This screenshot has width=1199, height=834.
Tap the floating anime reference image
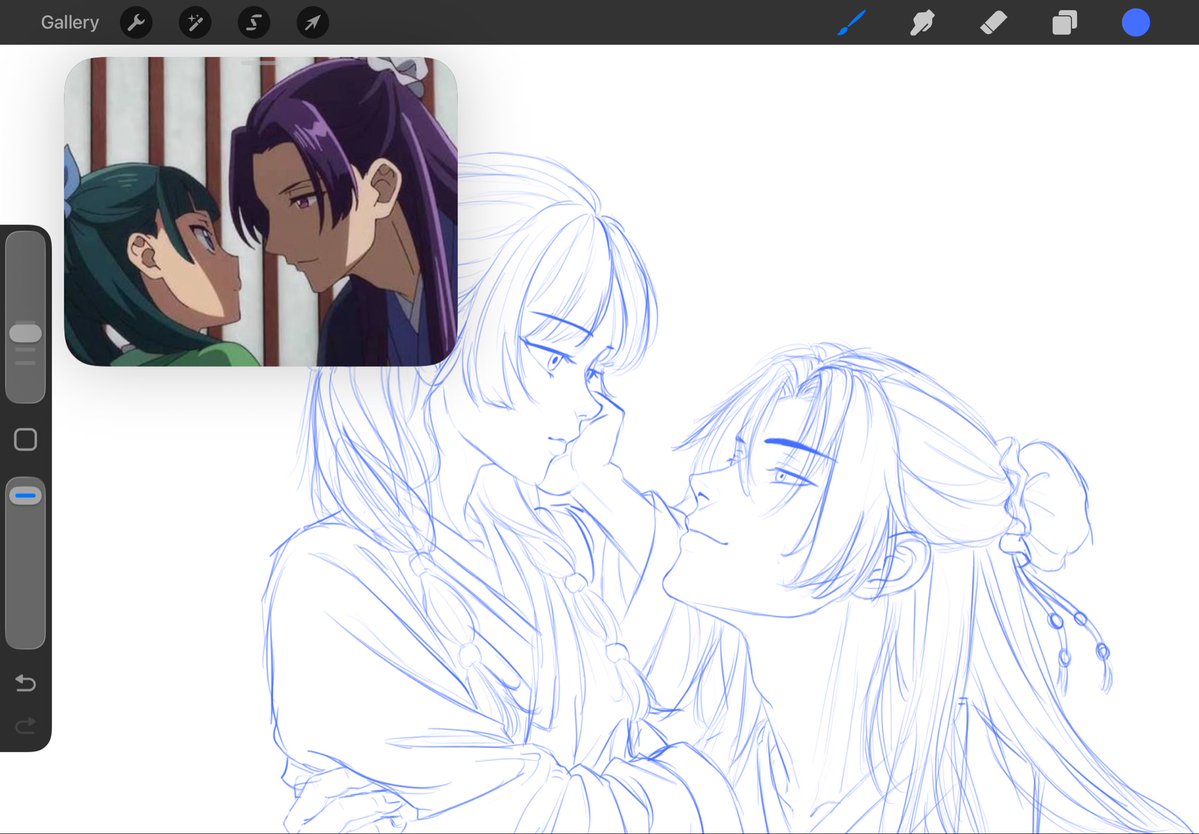pyautogui.click(x=261, y=212)
